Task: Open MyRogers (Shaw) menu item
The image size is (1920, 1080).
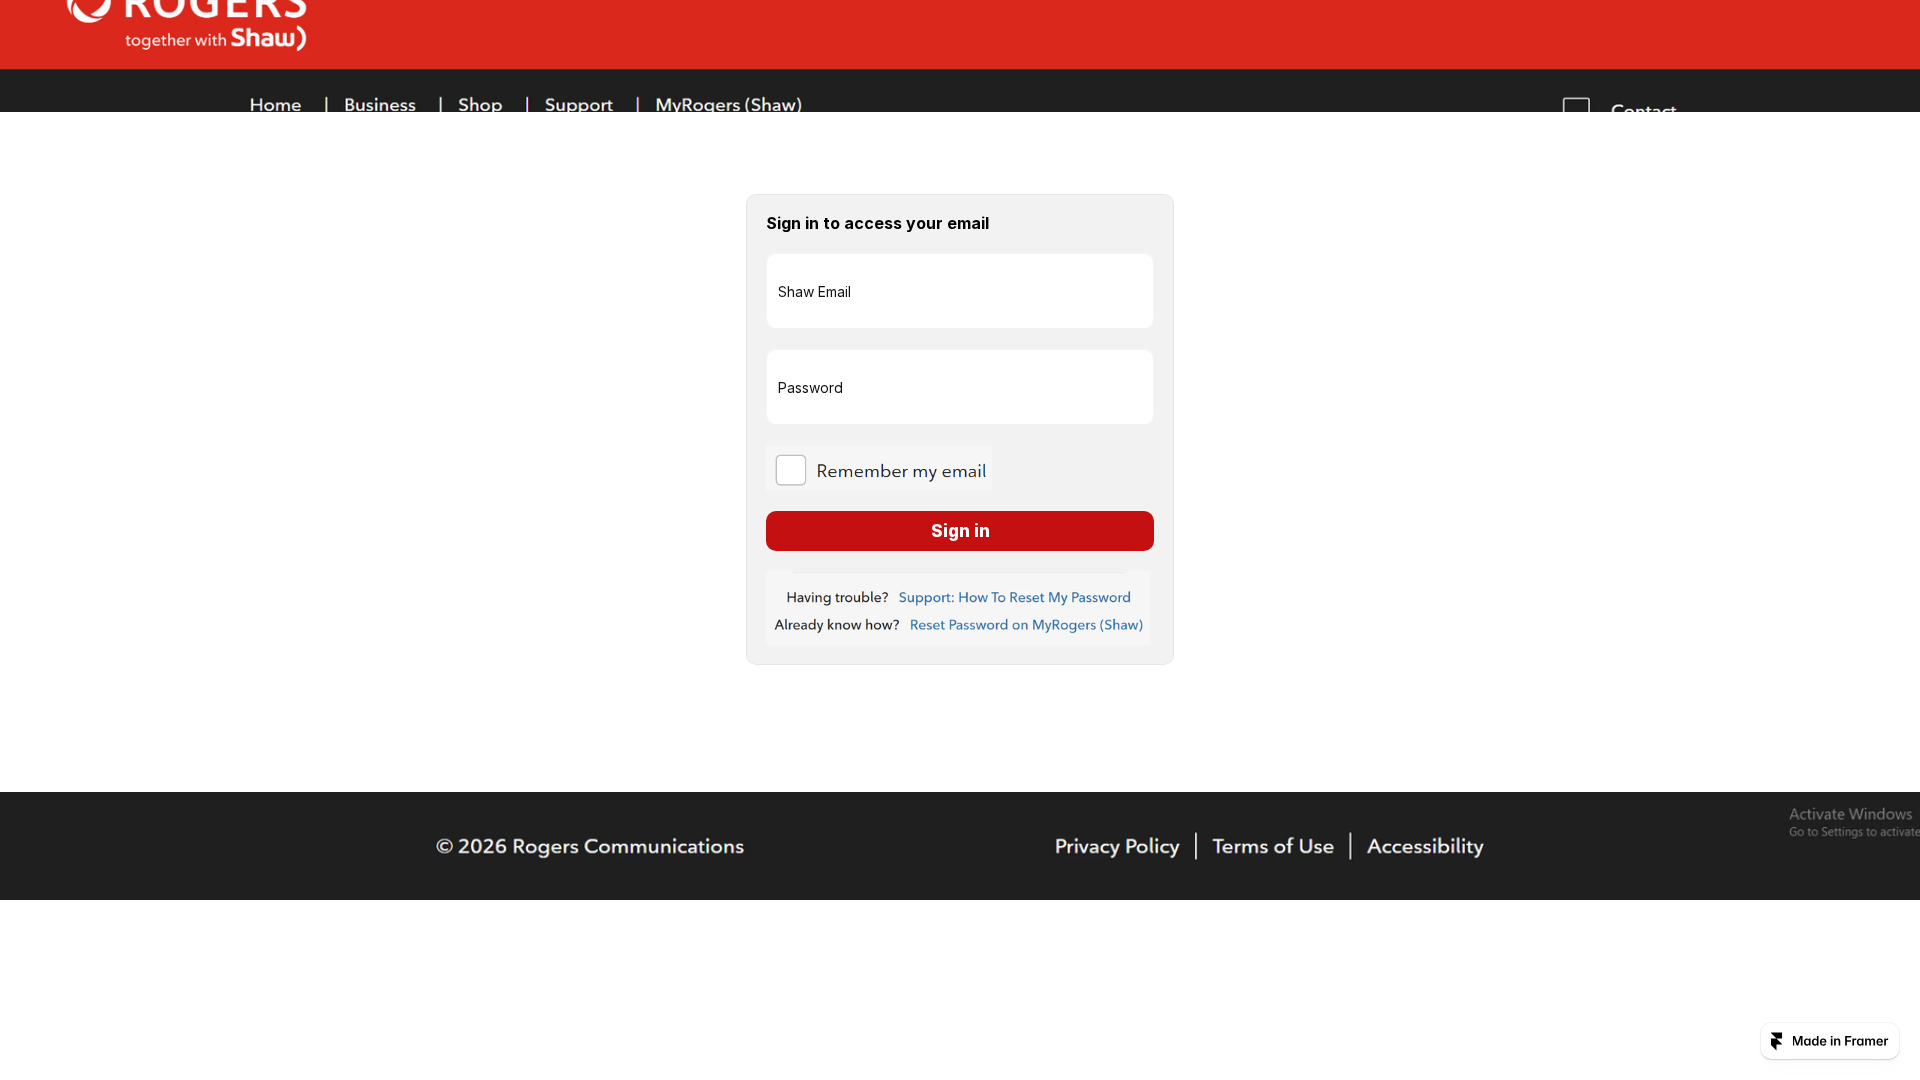Action: (x=729, y=104)
